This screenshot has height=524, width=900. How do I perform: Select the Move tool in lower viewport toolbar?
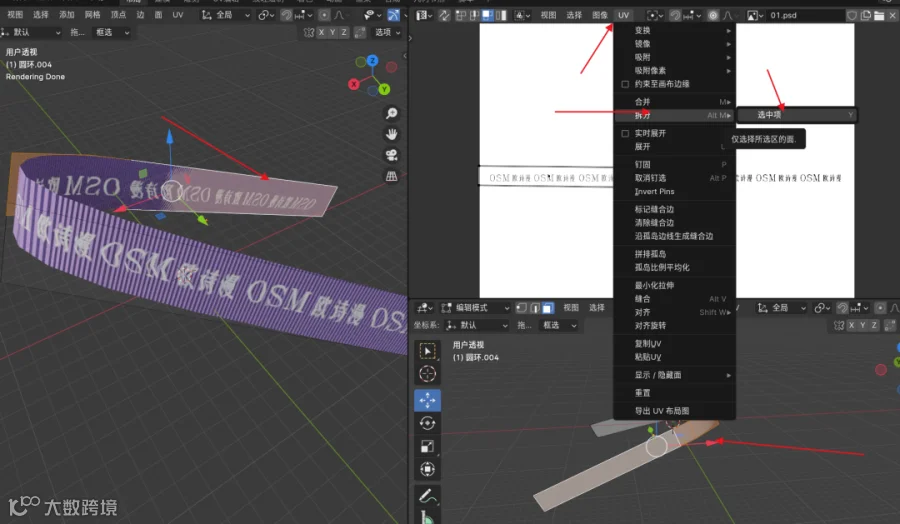pyautogui.click(x=427, y=400)
